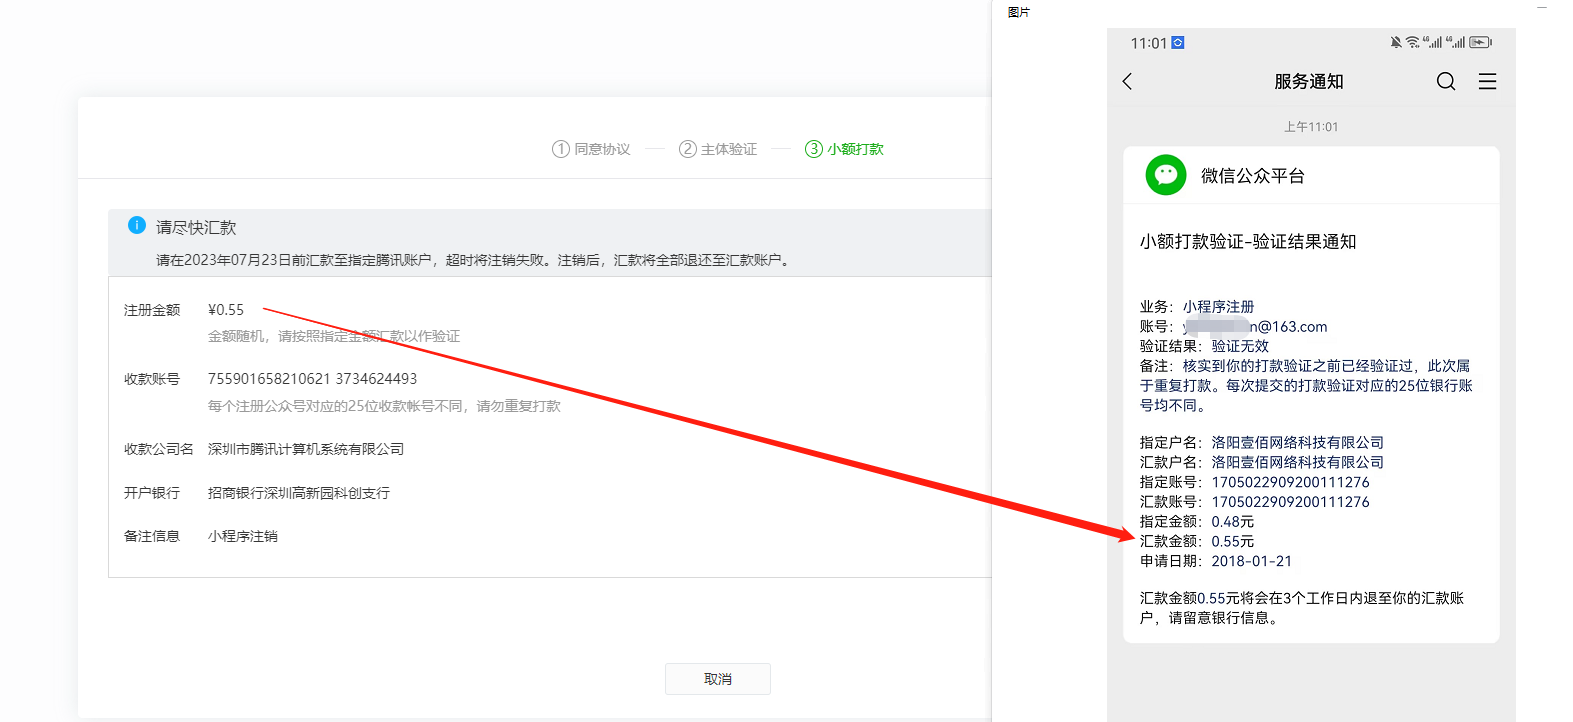Screen dimensions: 1573x722
Task: Tap 指定金额 0.48元 line
Action: click(1197, 522)
